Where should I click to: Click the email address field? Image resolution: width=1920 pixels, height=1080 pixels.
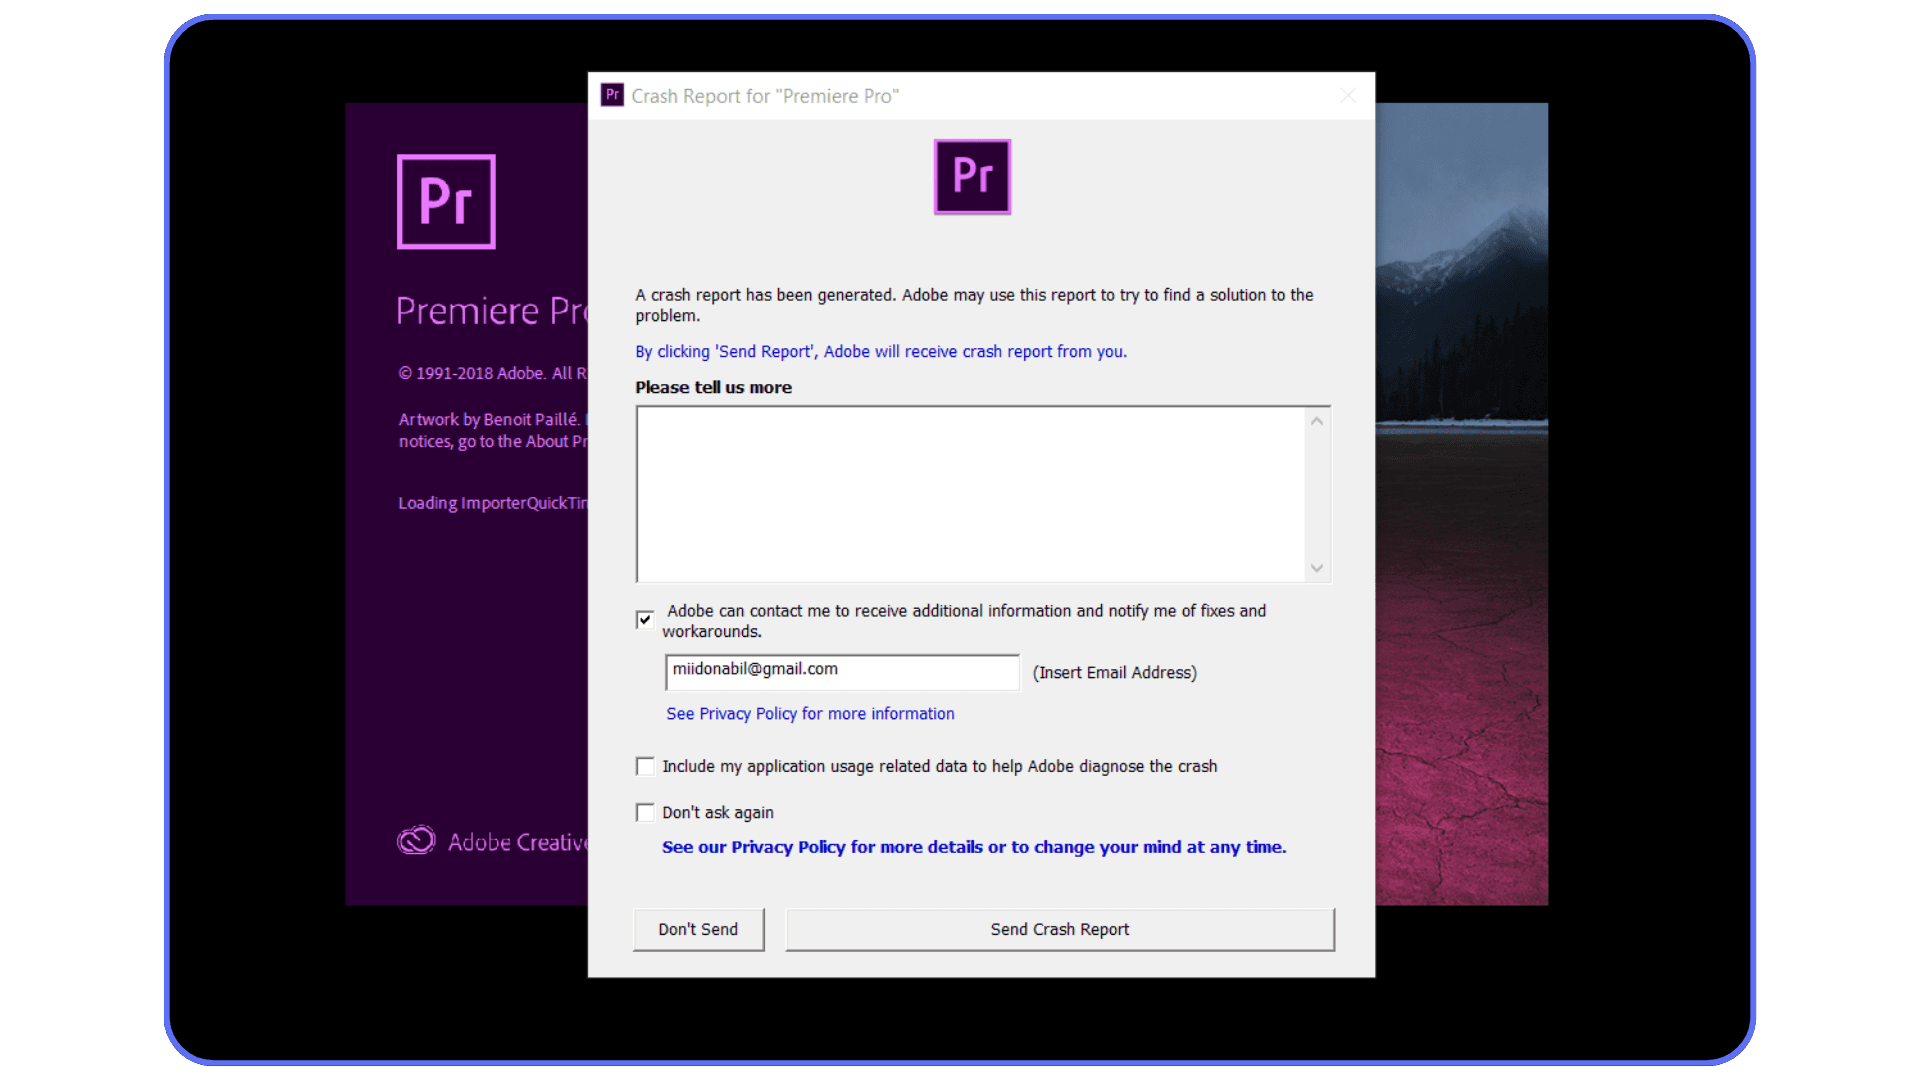pyautogui.click(x=841, y=671)
